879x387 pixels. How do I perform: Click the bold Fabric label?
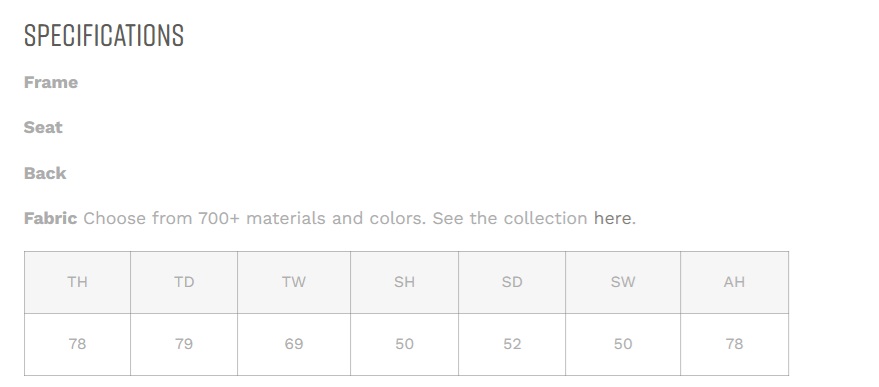click(x=50, y=218)
